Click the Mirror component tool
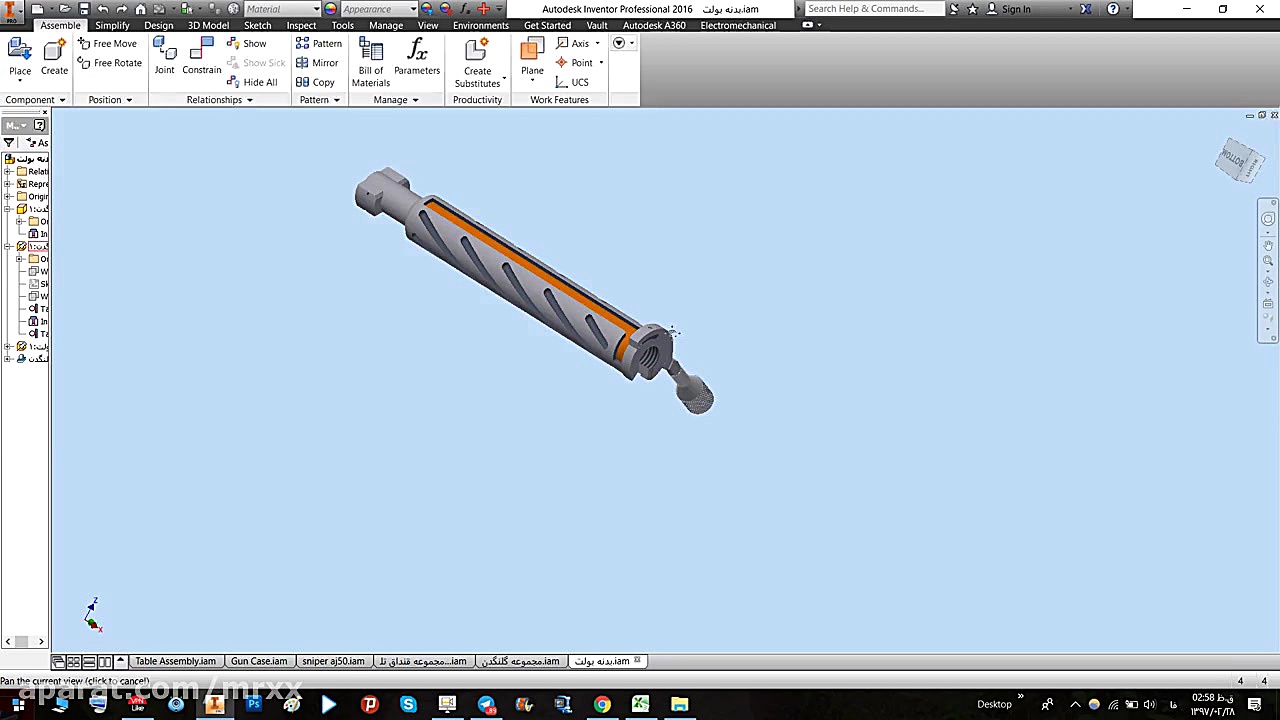Screen dimensions: 1280x720 click(317, 63)
